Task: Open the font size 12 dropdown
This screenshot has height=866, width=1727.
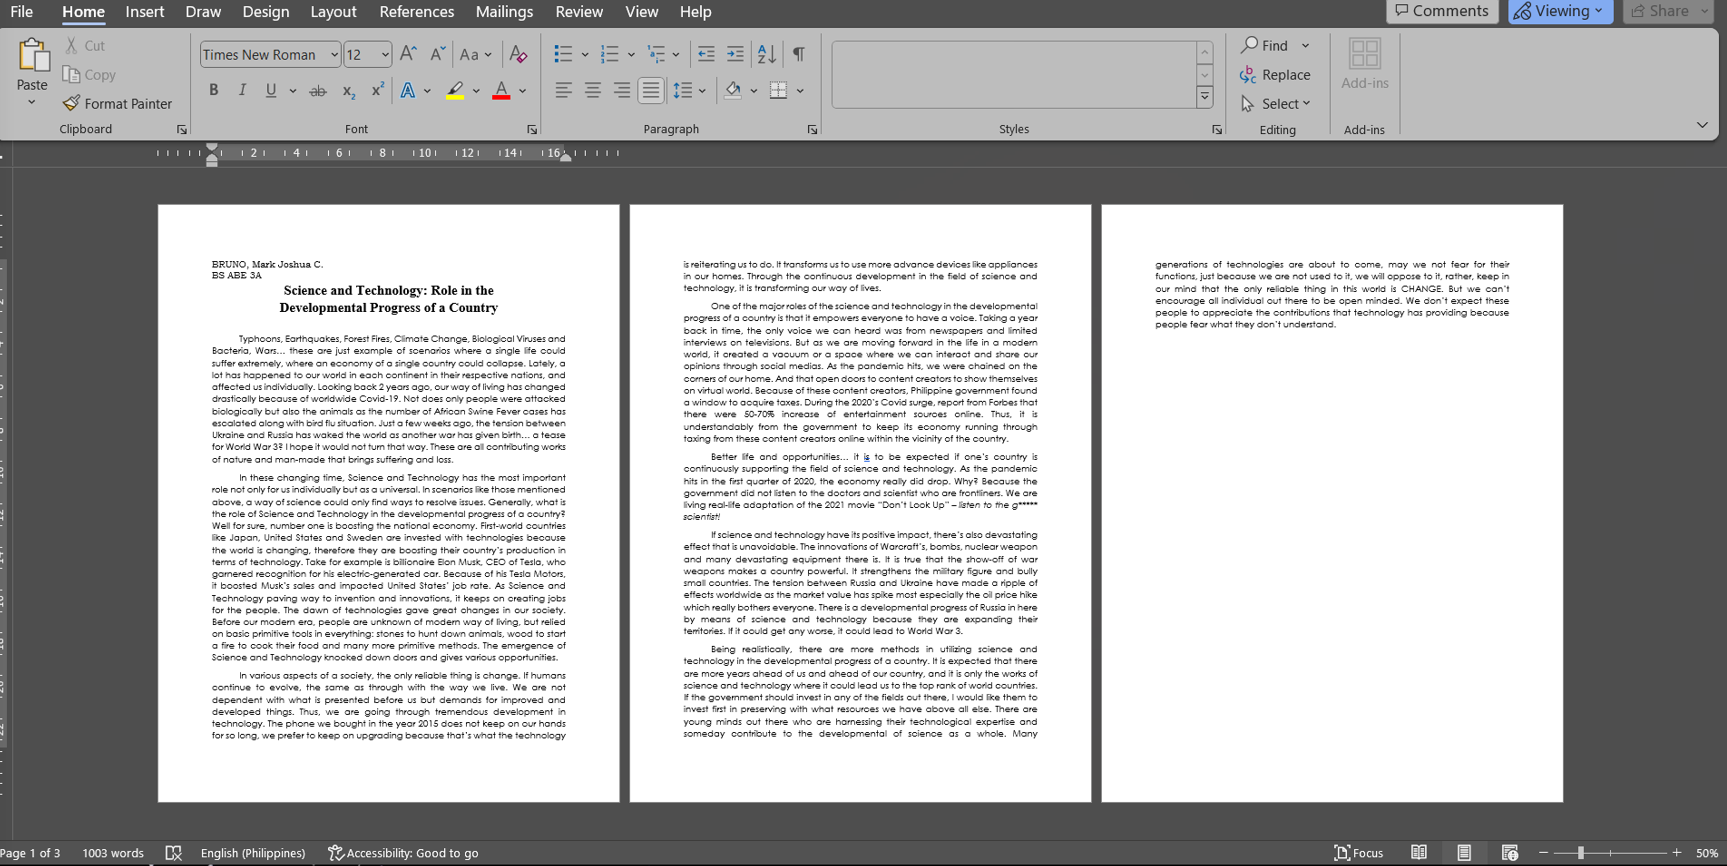Action: coord(385,55)
